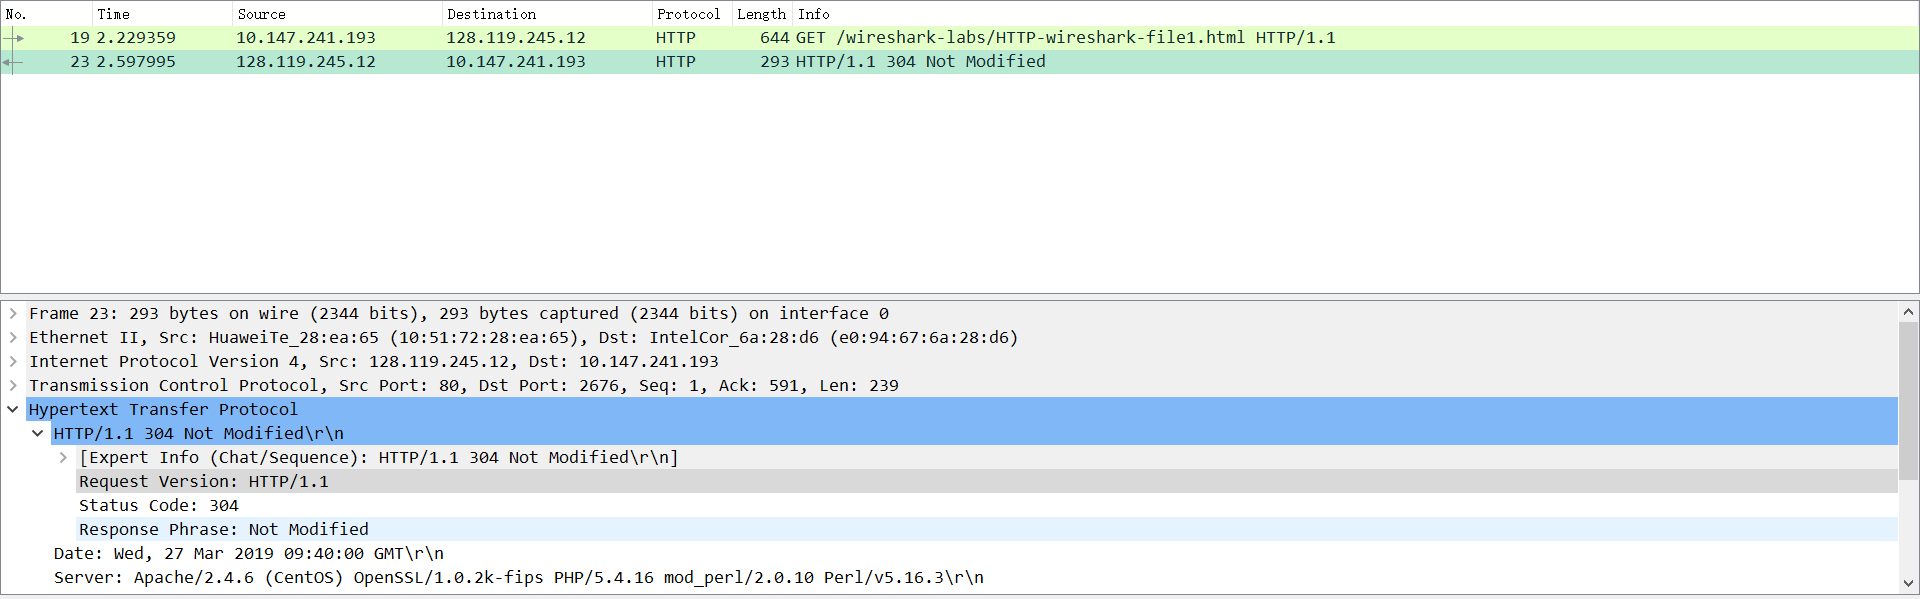Select Status Code: 304 field
This screenshot has height=599, width=1920.
[x=987, y=505]
